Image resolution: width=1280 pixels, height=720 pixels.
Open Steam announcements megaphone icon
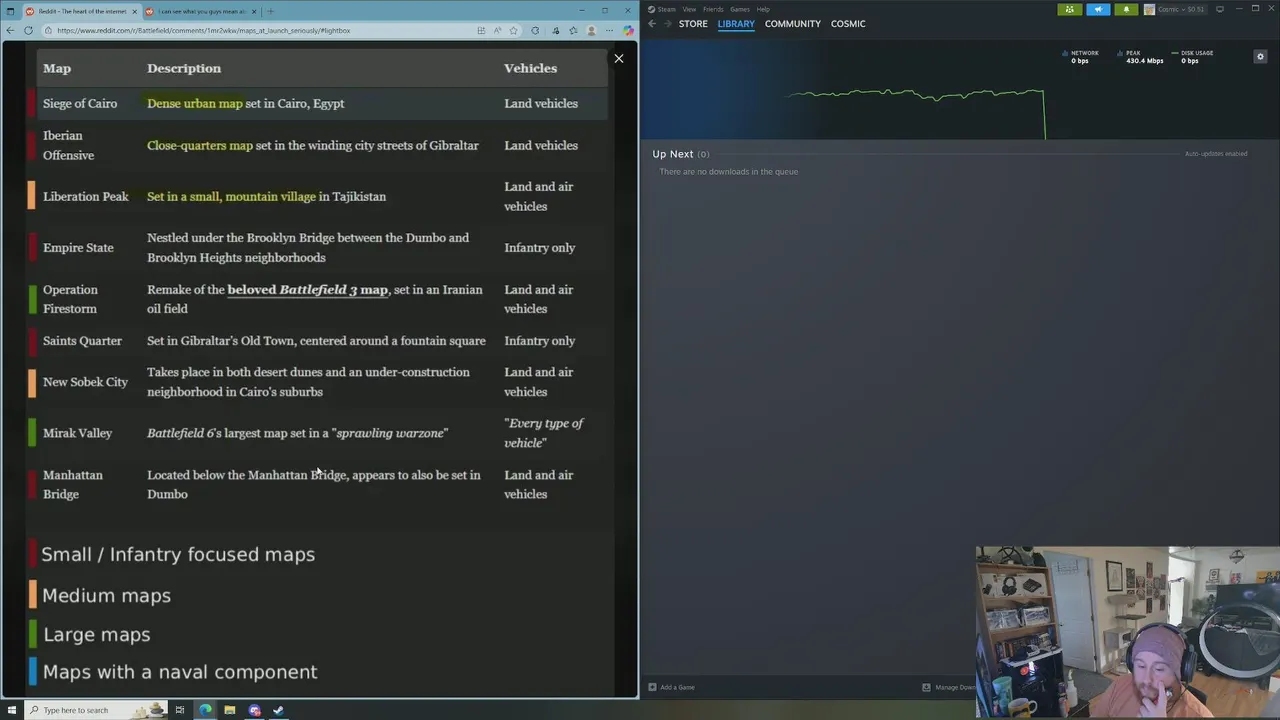click(x=1098, y=9)
